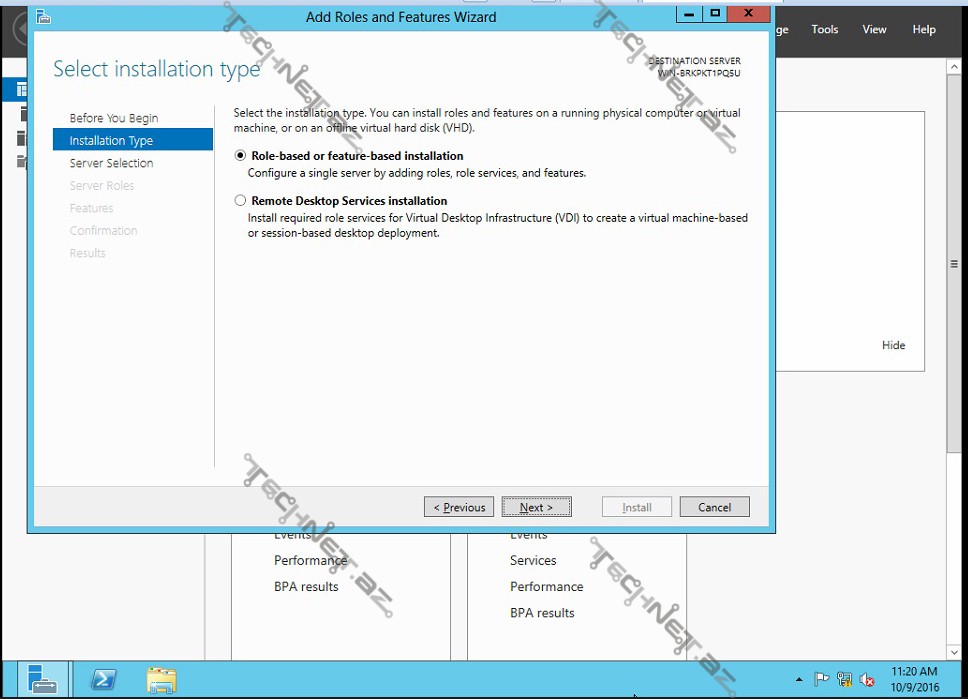Screen dimensions: 968x699
Task: Open the network tray icon
Action: pyautogui.click(x=844, y=680)
